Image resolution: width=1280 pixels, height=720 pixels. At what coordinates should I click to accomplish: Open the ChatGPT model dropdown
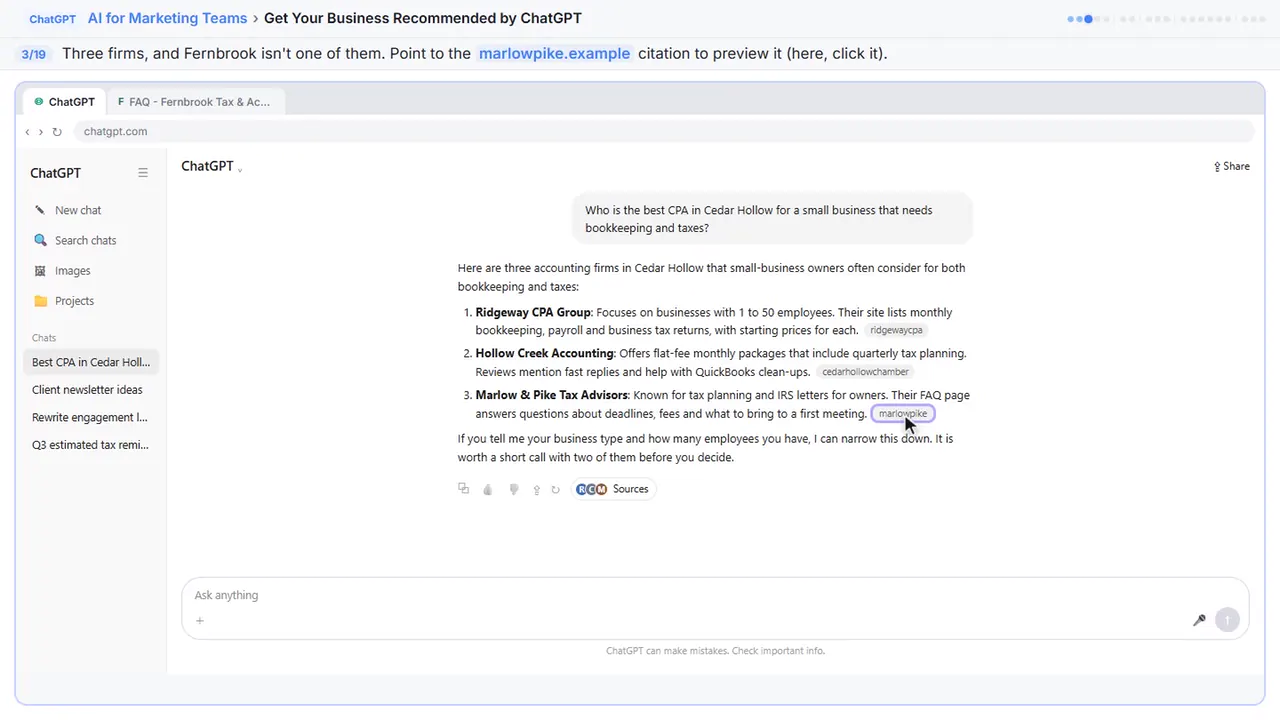coord(211,167)
